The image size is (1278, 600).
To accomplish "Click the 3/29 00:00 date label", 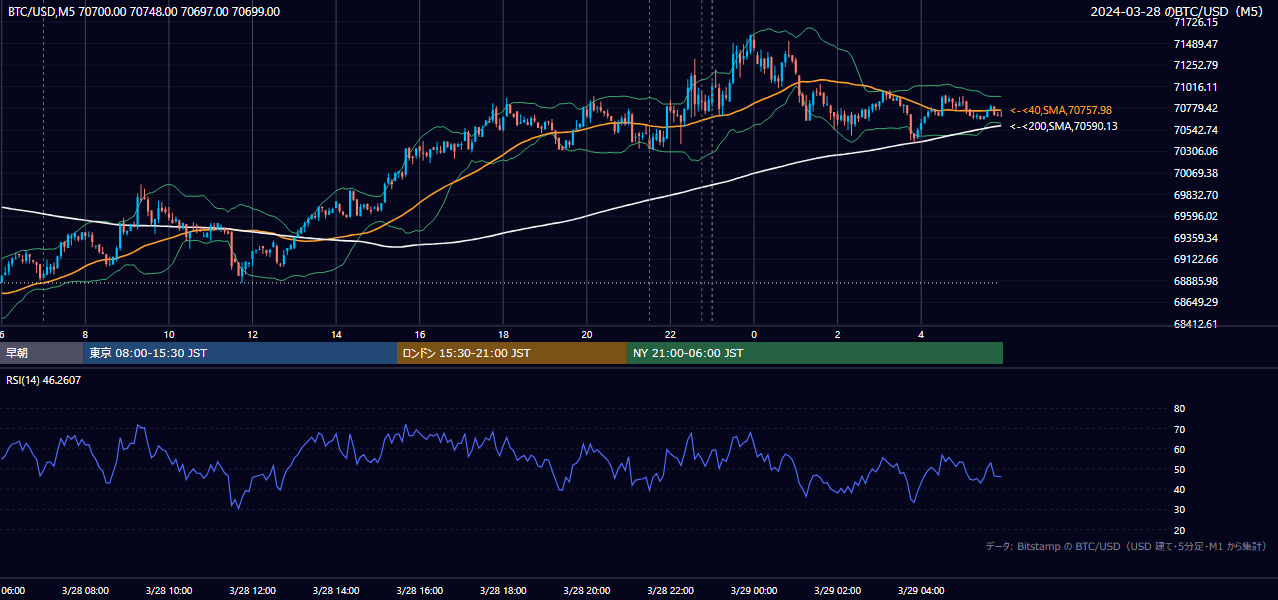I will [x=754, y=591].
